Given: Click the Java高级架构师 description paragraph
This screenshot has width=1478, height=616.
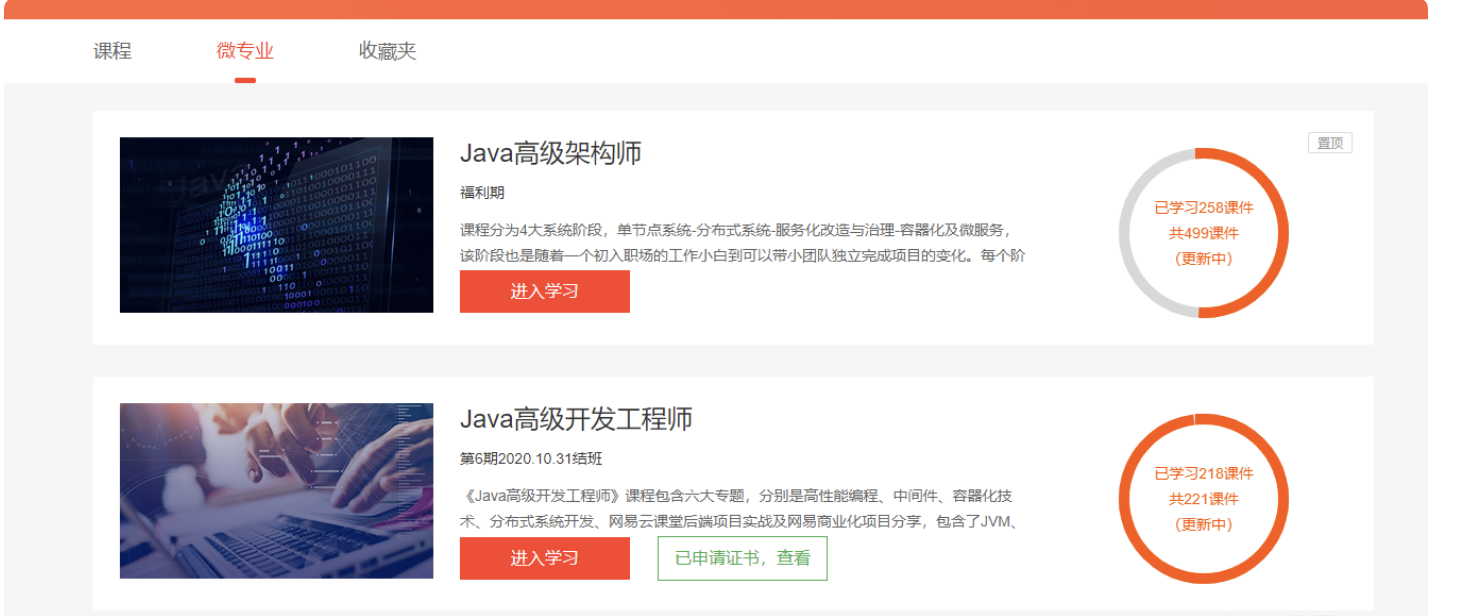Looking at the screenshot, I should coord(743,242).
